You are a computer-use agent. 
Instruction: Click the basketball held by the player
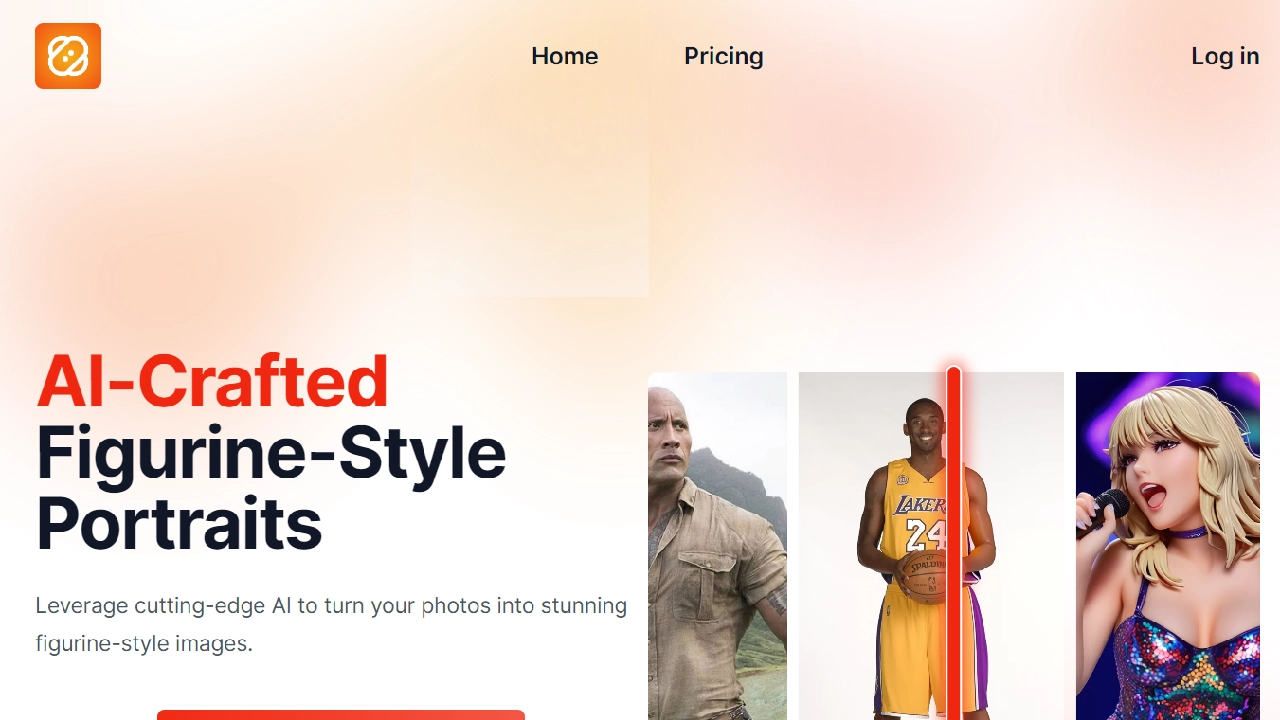click(925, 577)
